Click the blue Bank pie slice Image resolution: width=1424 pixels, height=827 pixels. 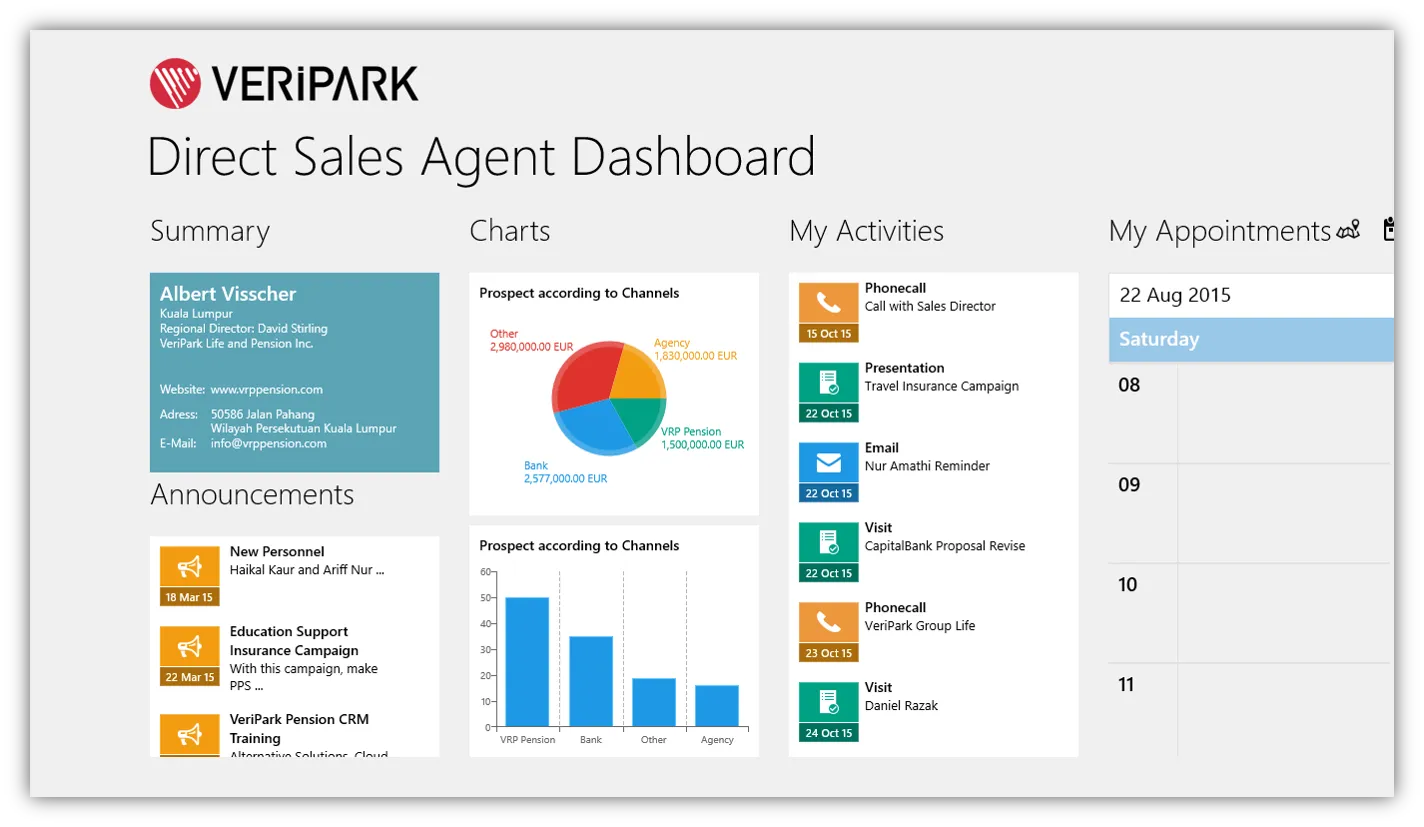(596, 426)
